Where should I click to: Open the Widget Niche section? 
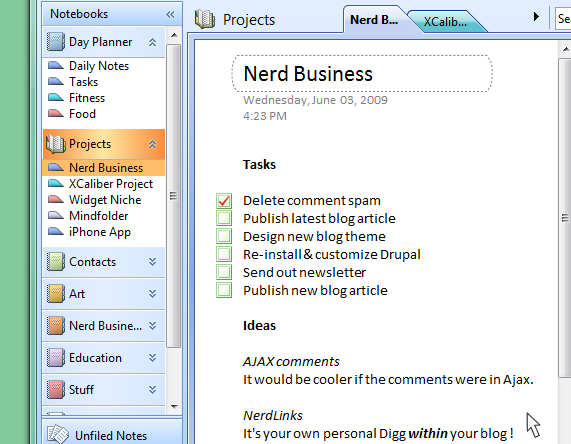pos(104,200)
